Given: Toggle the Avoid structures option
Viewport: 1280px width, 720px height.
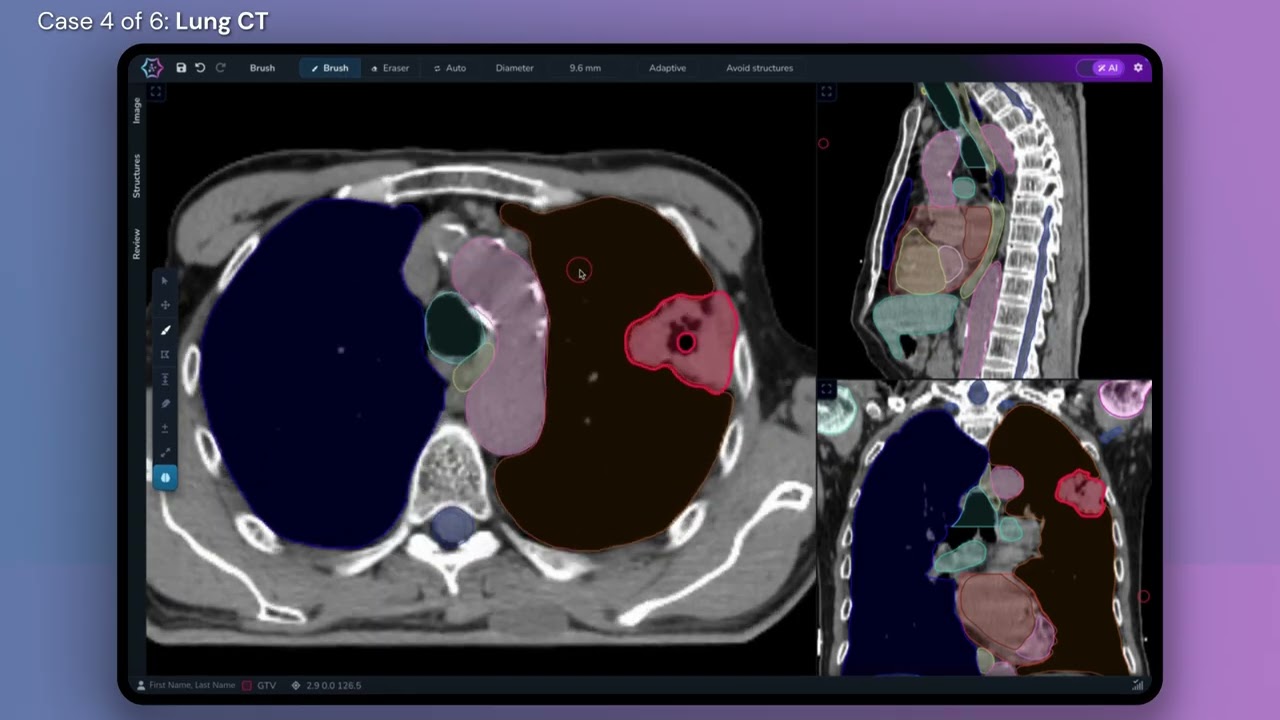Looking at the screenshot, I should [x=759, y=68].
